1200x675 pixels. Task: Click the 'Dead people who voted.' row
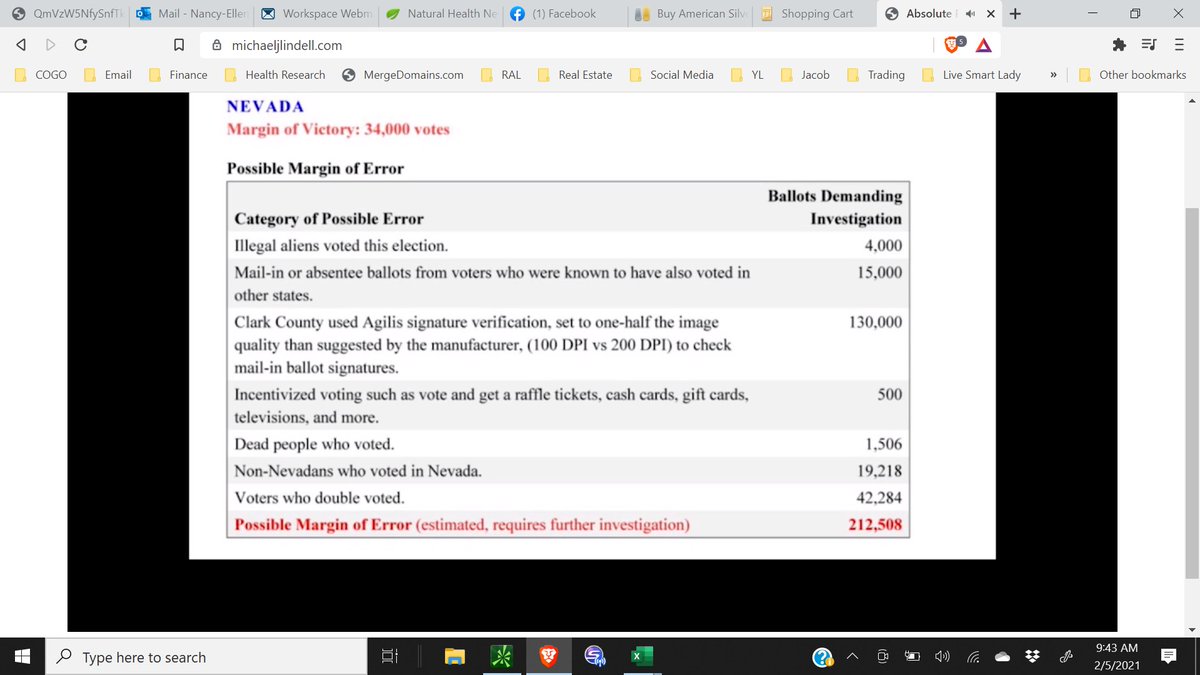pos(568,444)
